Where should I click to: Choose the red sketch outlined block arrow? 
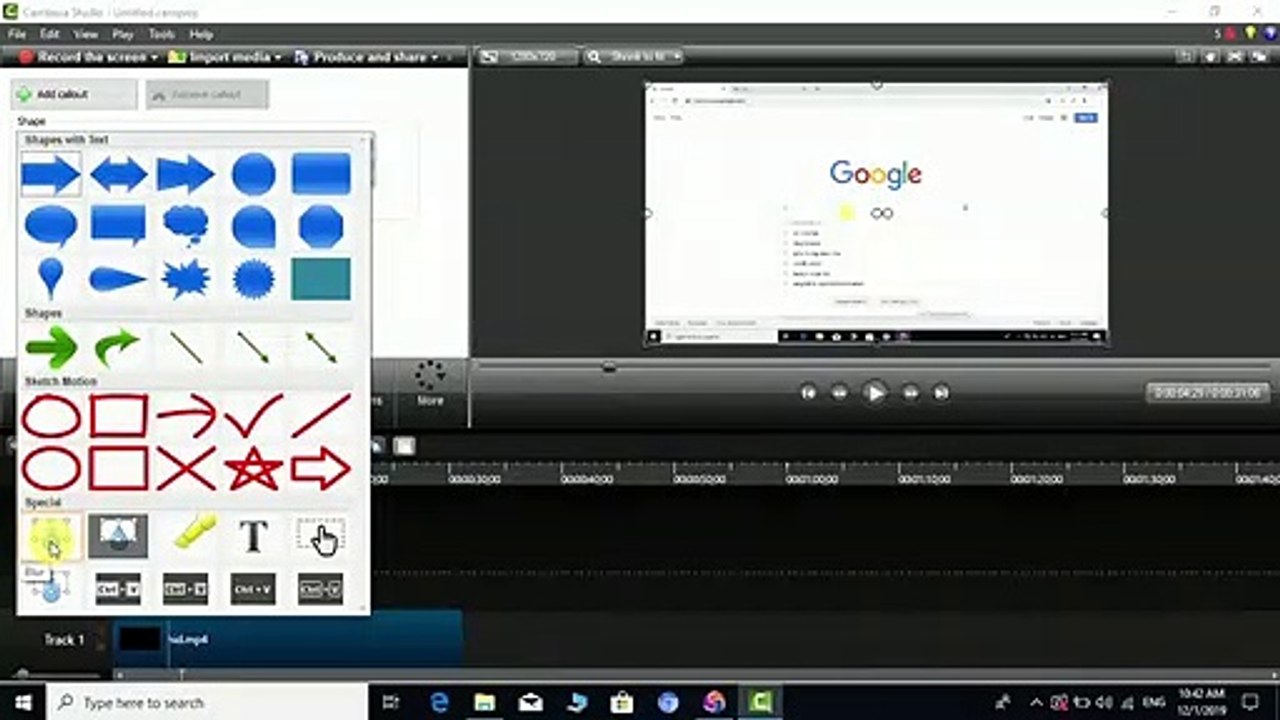point(321,468)
